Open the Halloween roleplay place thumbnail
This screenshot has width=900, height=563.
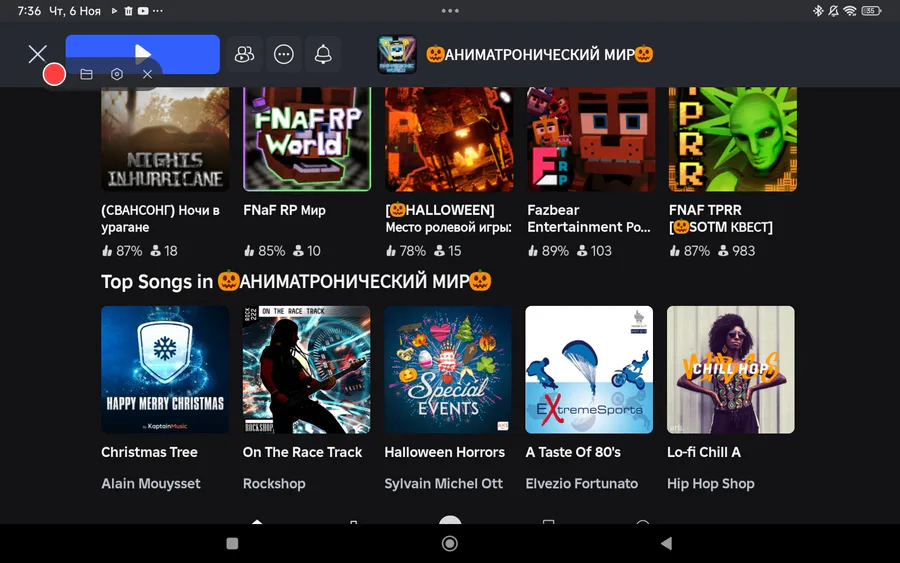(449, 139)
